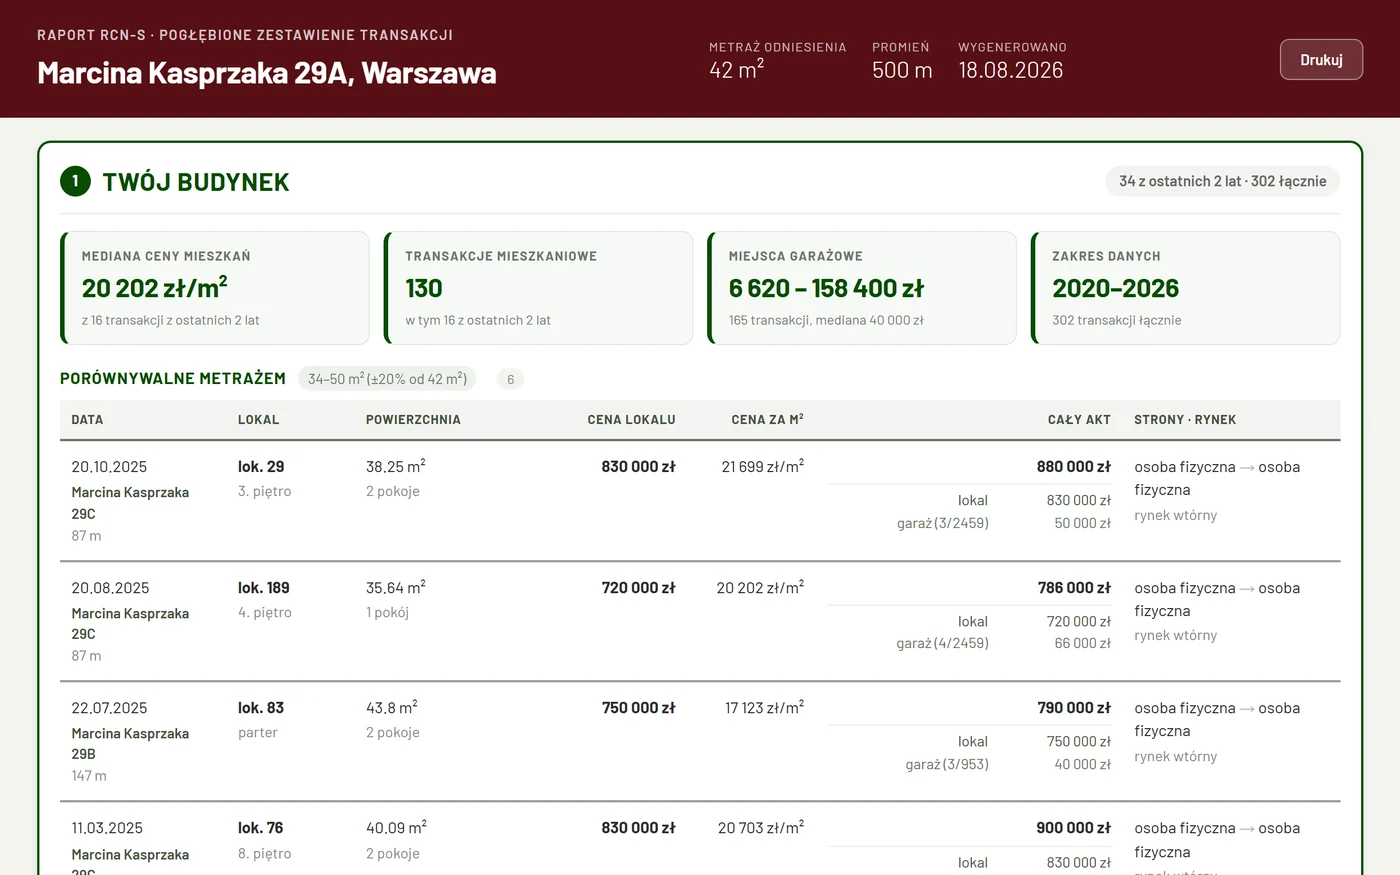
Task: Click the date 20.08.2025
Action: click(x=110, y=588)
